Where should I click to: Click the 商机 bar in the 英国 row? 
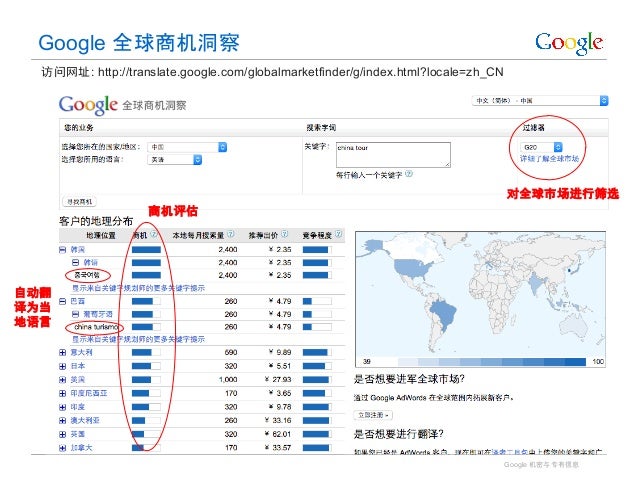click(146, 434)
